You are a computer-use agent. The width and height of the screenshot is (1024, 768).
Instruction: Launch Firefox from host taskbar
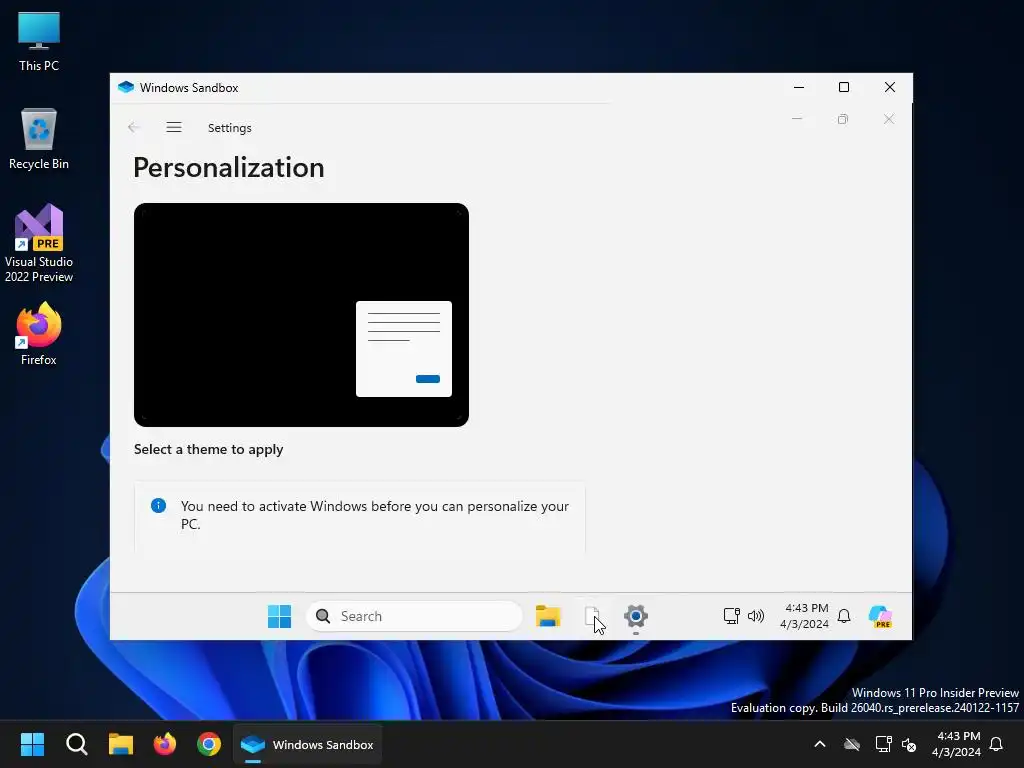coord(165,744)
